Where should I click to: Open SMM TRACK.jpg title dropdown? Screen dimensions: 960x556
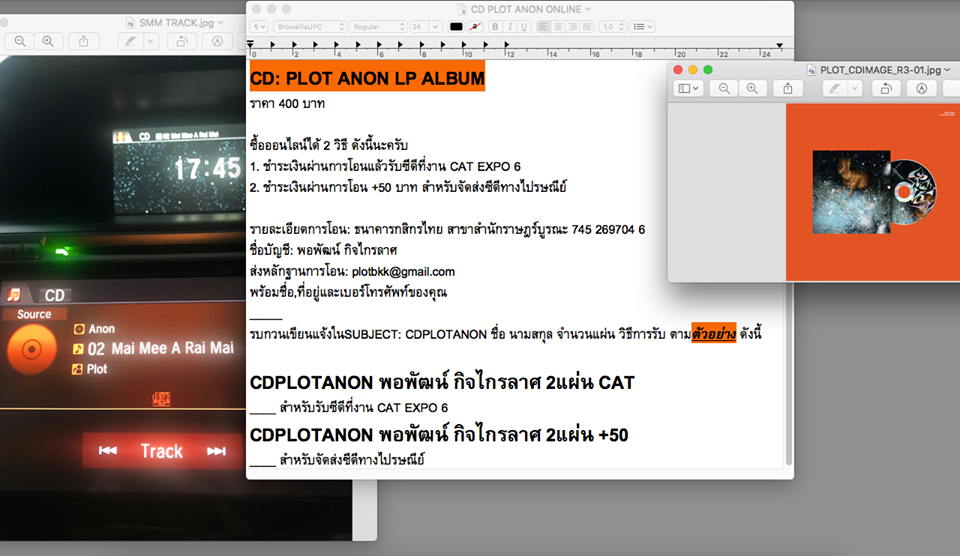(x=220, y=23)
